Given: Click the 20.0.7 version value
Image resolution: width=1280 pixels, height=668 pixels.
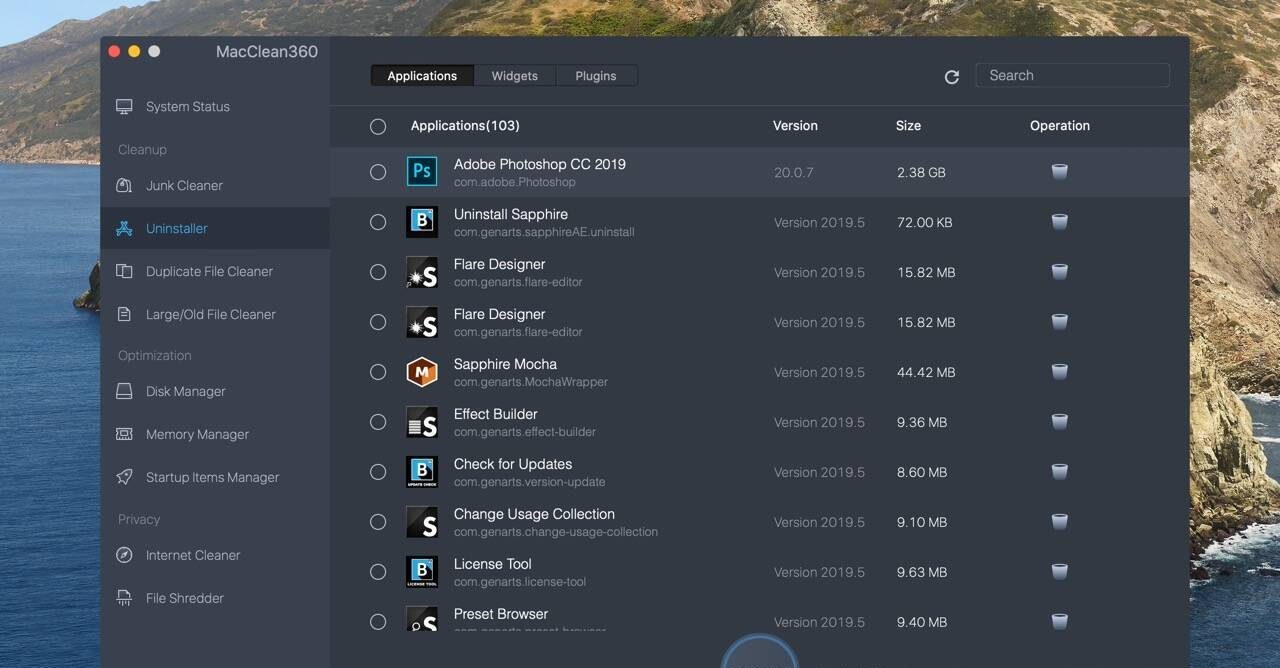Looking at the screenshot, I should pyautogui.click(x=794, y=172).
